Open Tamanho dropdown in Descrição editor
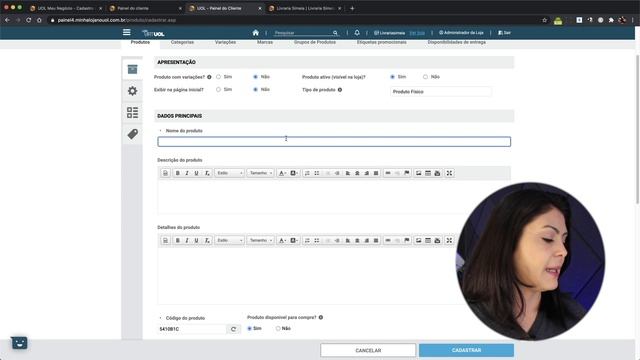This screenshot has width=640, height=360. click(x=260, y=173)
